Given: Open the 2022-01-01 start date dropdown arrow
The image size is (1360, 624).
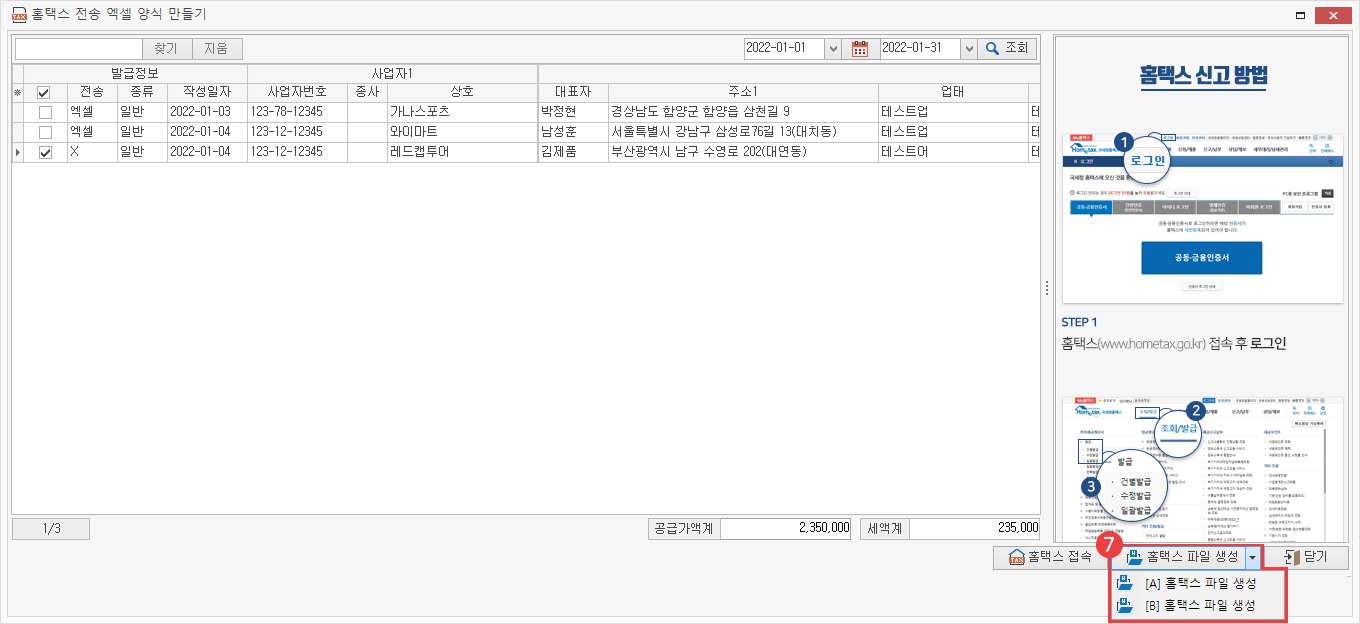Looking at the screenshot, I should [x=832, y=48].
